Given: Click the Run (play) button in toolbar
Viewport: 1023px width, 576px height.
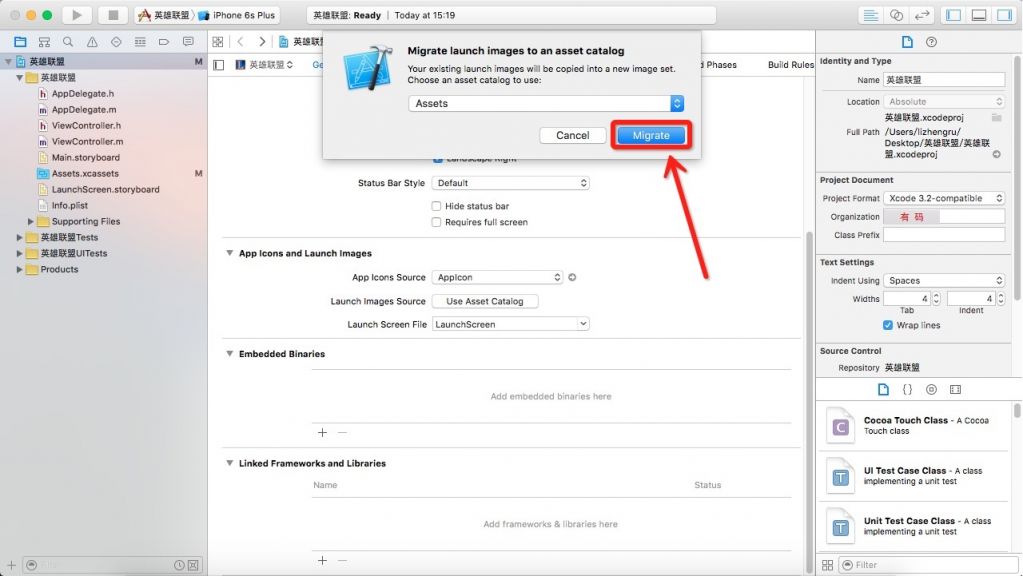Looking at the screenshot, I should tap(76, 15).
